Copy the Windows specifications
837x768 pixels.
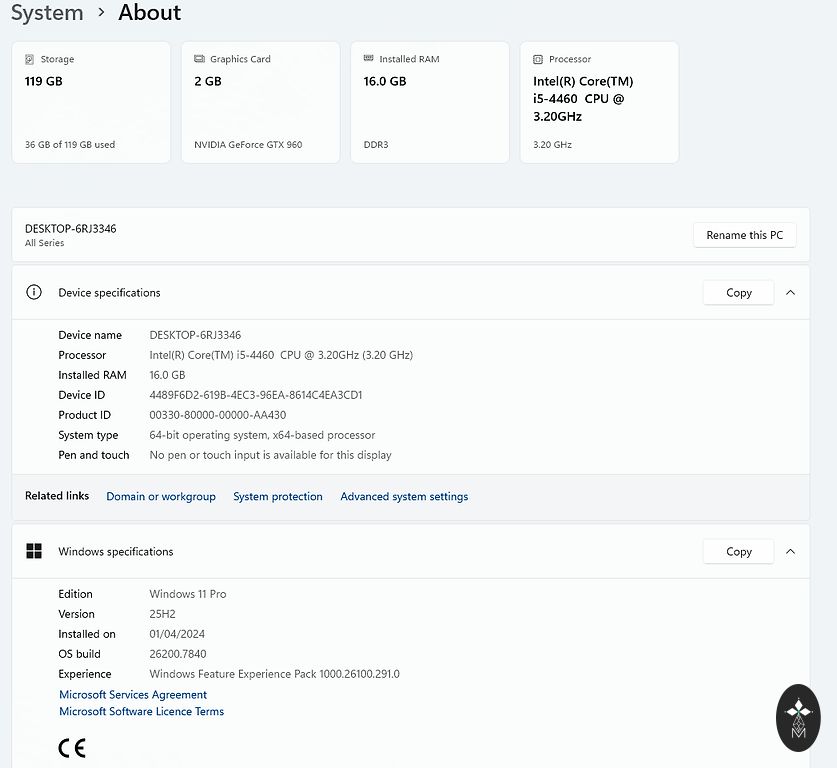coord(738,552)
